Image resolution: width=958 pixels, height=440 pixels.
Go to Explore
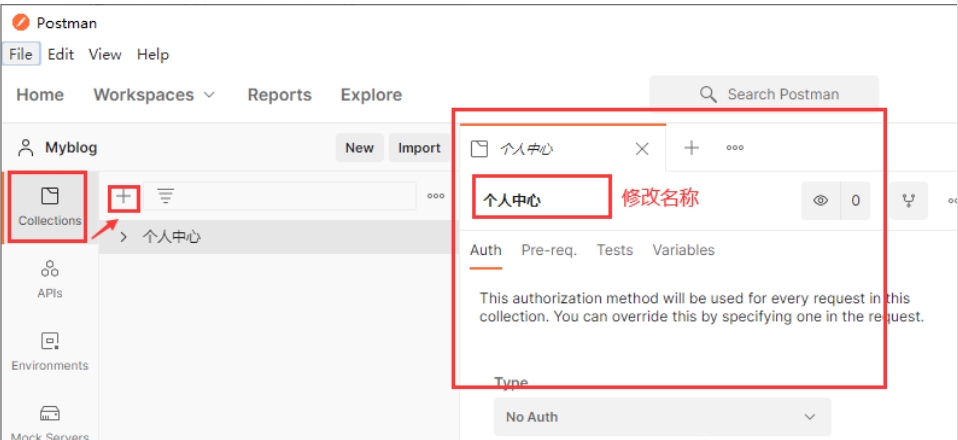pos(371,95)
